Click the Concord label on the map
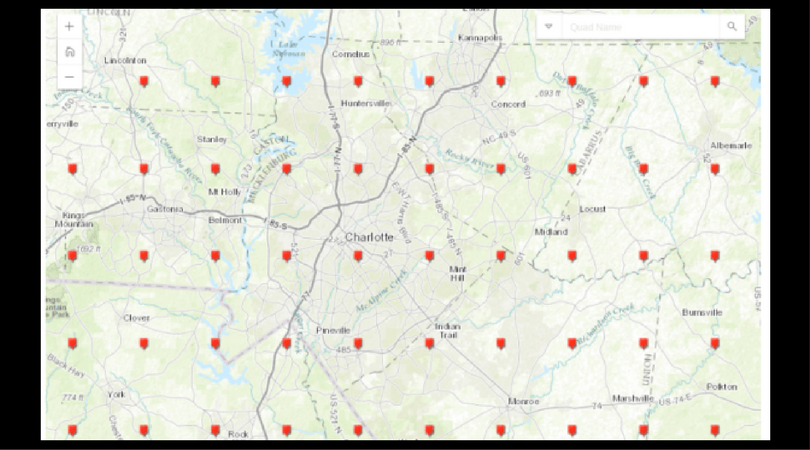This screenshot has height=450, width=810. (508, 104)
